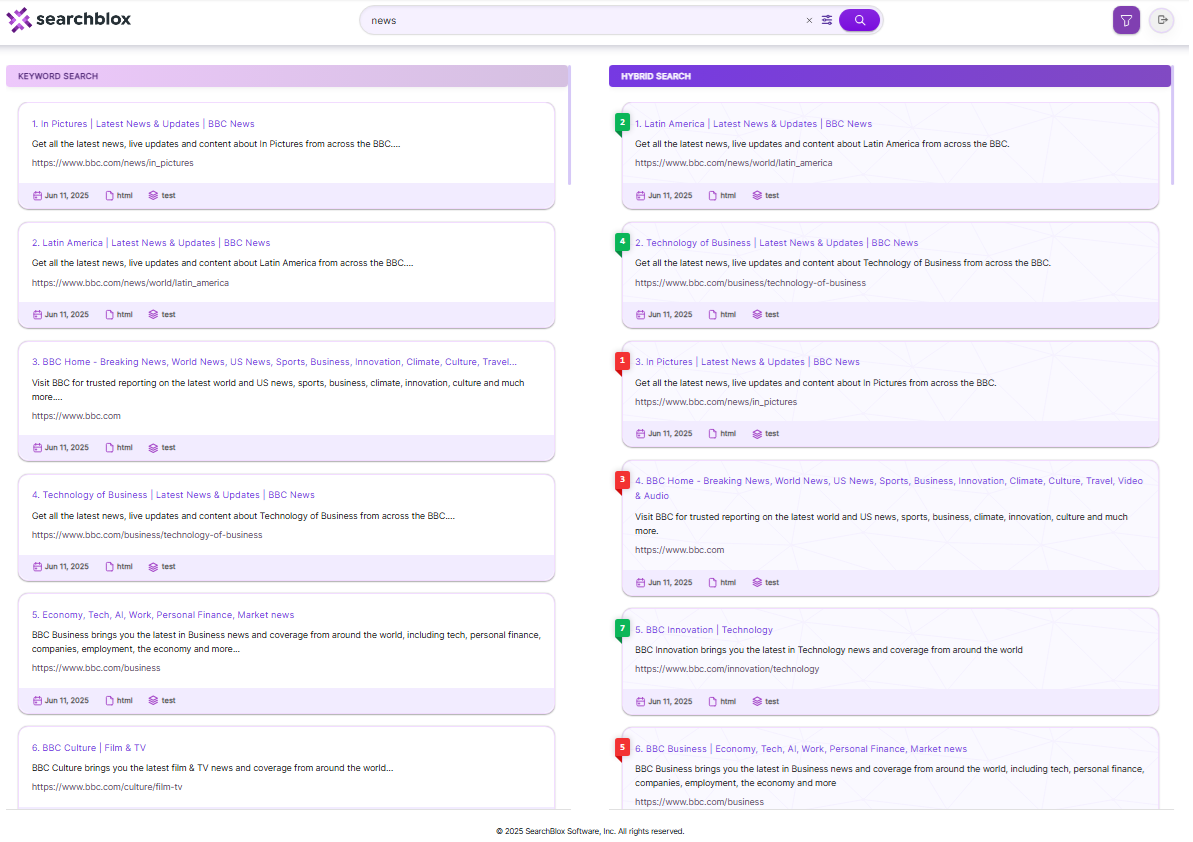The width and height of the screenshot is (1193, 842).
Task: Click green rank badge 4 on hybrid Technology of Business
Action: click(x=624, y=243)
